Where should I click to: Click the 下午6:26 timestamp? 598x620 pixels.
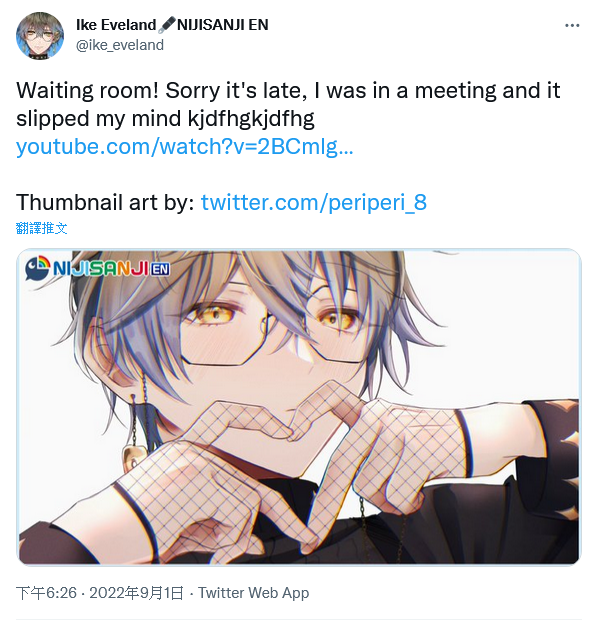tap(46, 593)
